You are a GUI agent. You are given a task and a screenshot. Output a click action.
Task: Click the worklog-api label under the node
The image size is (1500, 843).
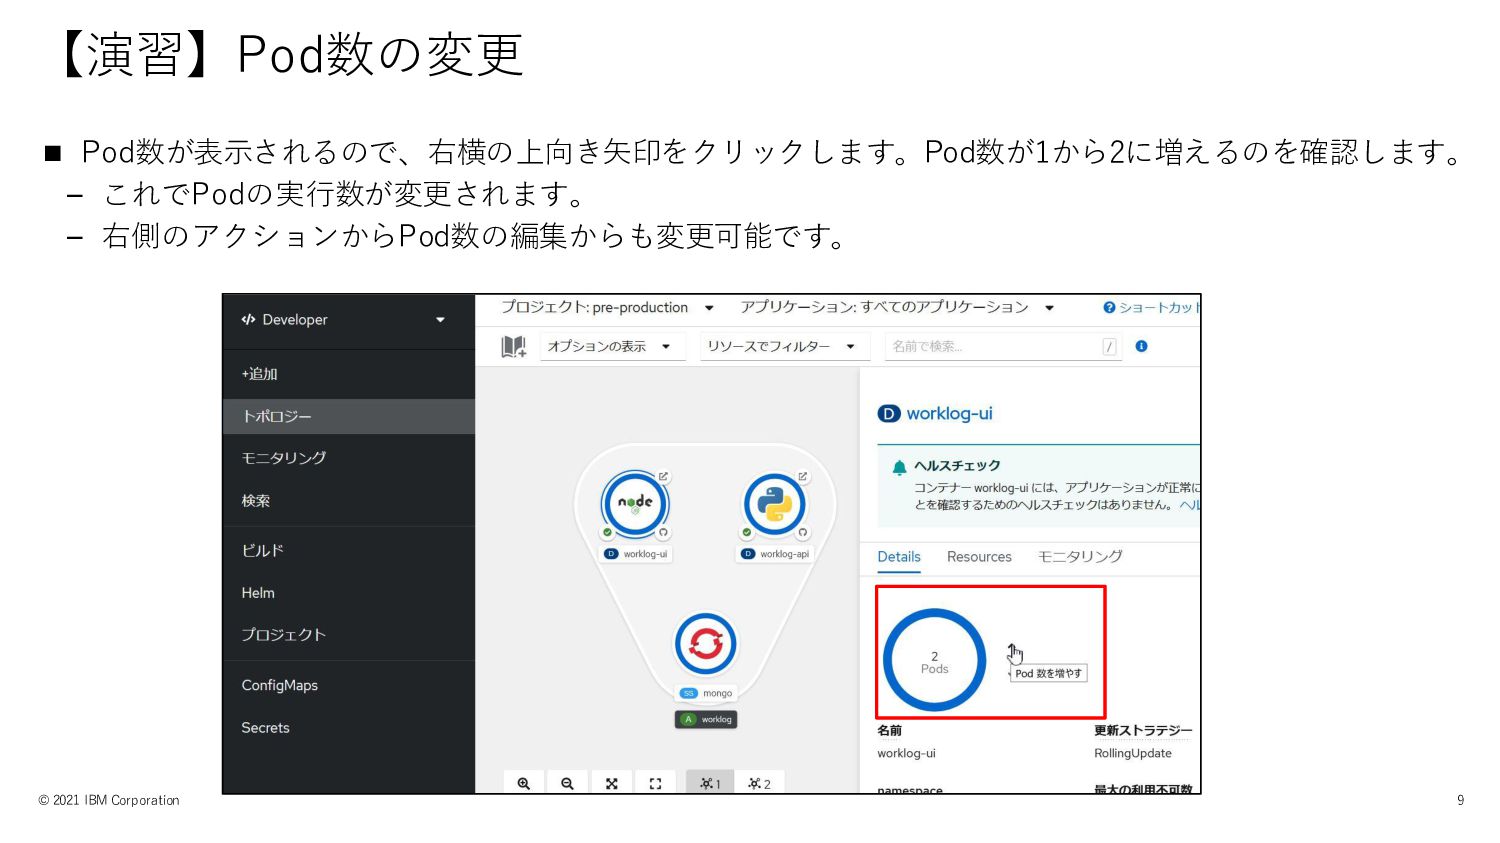coord(775,554)
